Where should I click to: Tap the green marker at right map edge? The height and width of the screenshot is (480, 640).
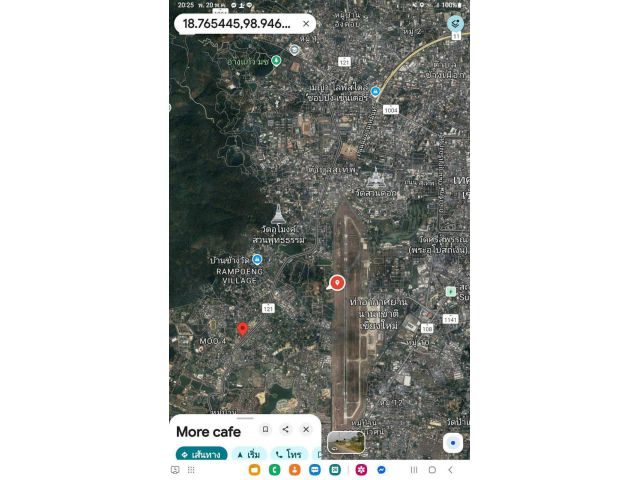coord(451,291)
